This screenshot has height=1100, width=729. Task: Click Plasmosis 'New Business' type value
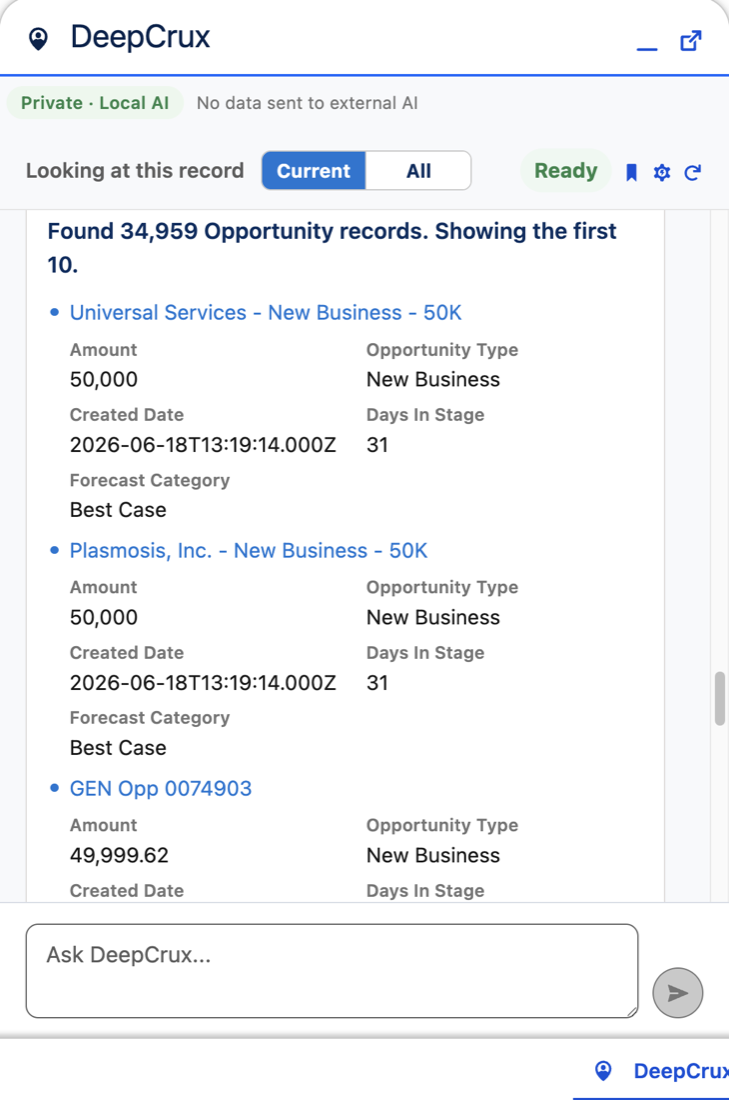tap(433, 617)
